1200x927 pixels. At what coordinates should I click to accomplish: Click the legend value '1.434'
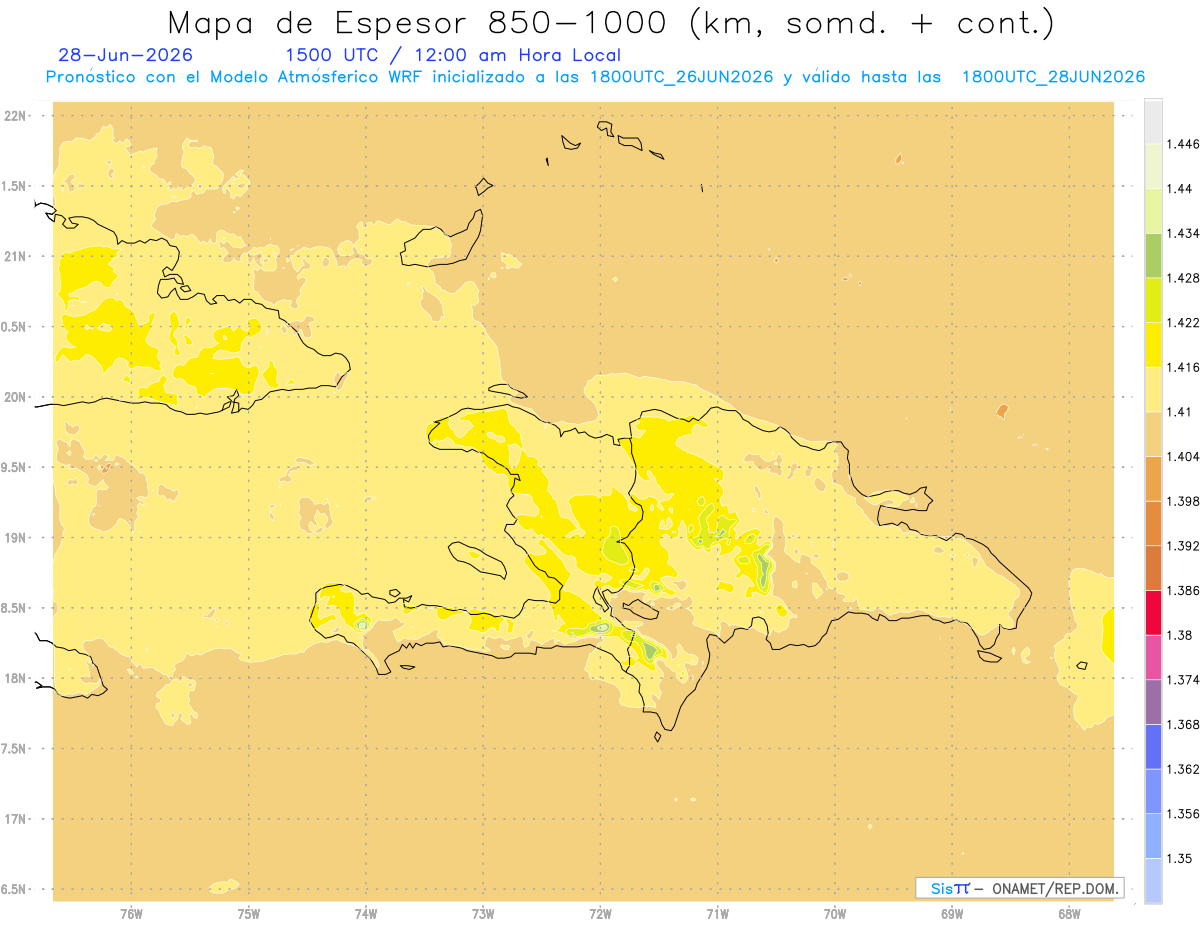pyautogui.click(x=1185, y=233)
